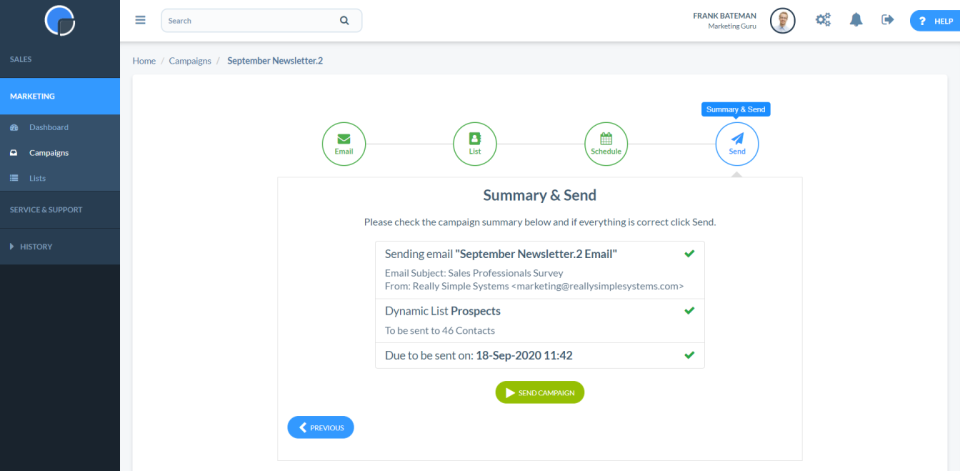The image size is (960, 471).
Task: Toggle the hamburger menu icon
Action: tap(140, 20)
